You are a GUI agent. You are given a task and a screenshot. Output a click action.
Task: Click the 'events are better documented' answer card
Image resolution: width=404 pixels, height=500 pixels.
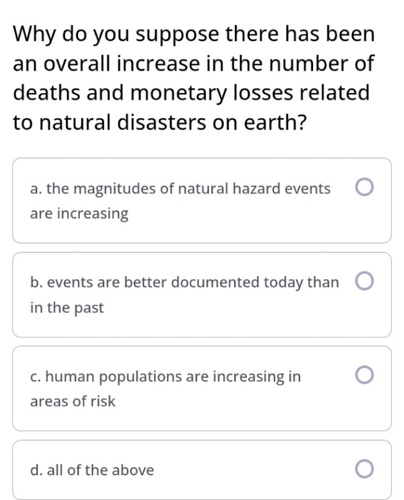[x=202, y=295]
